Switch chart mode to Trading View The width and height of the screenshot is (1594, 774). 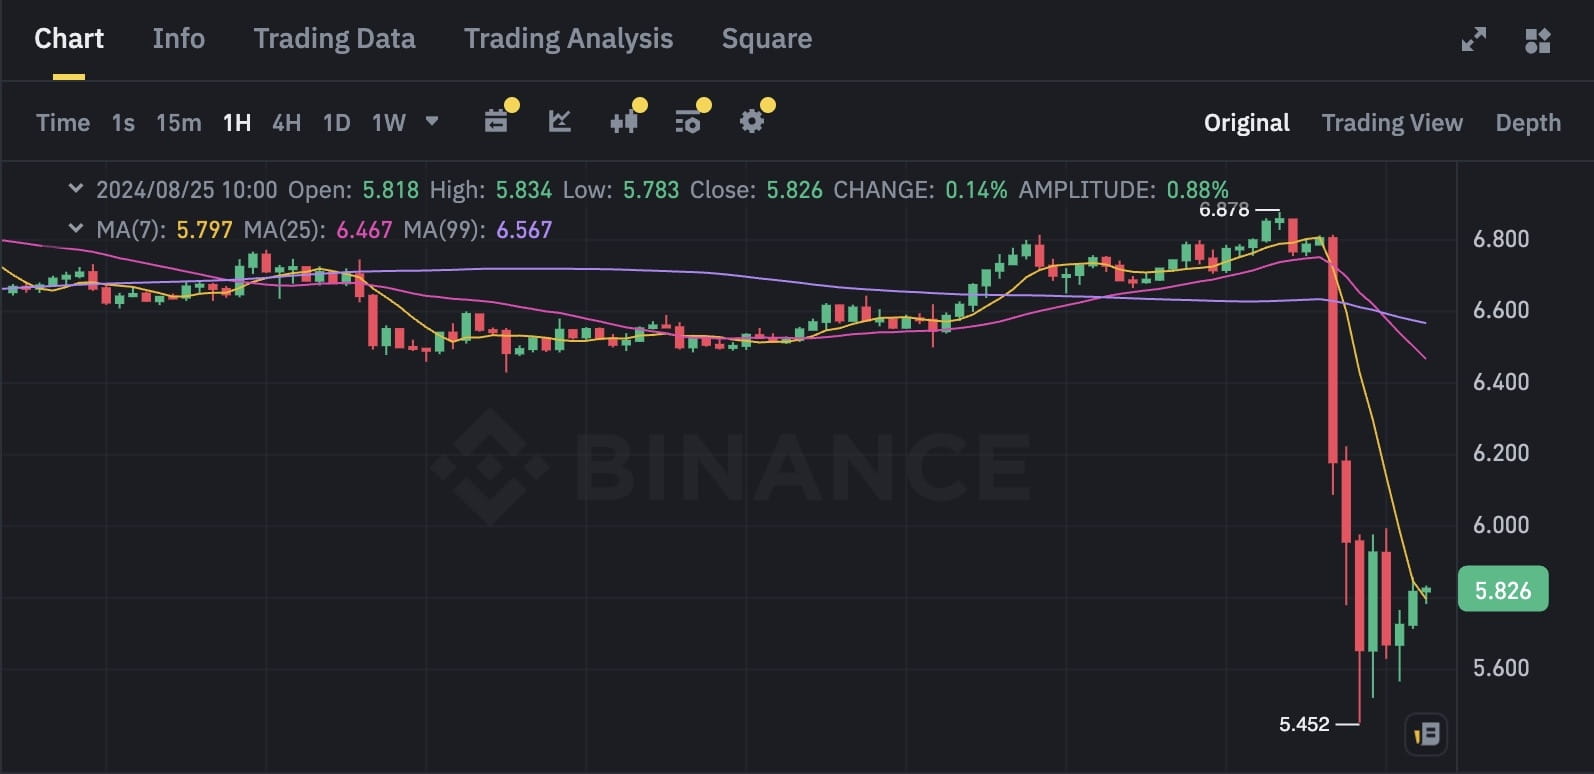point(1391,123)
